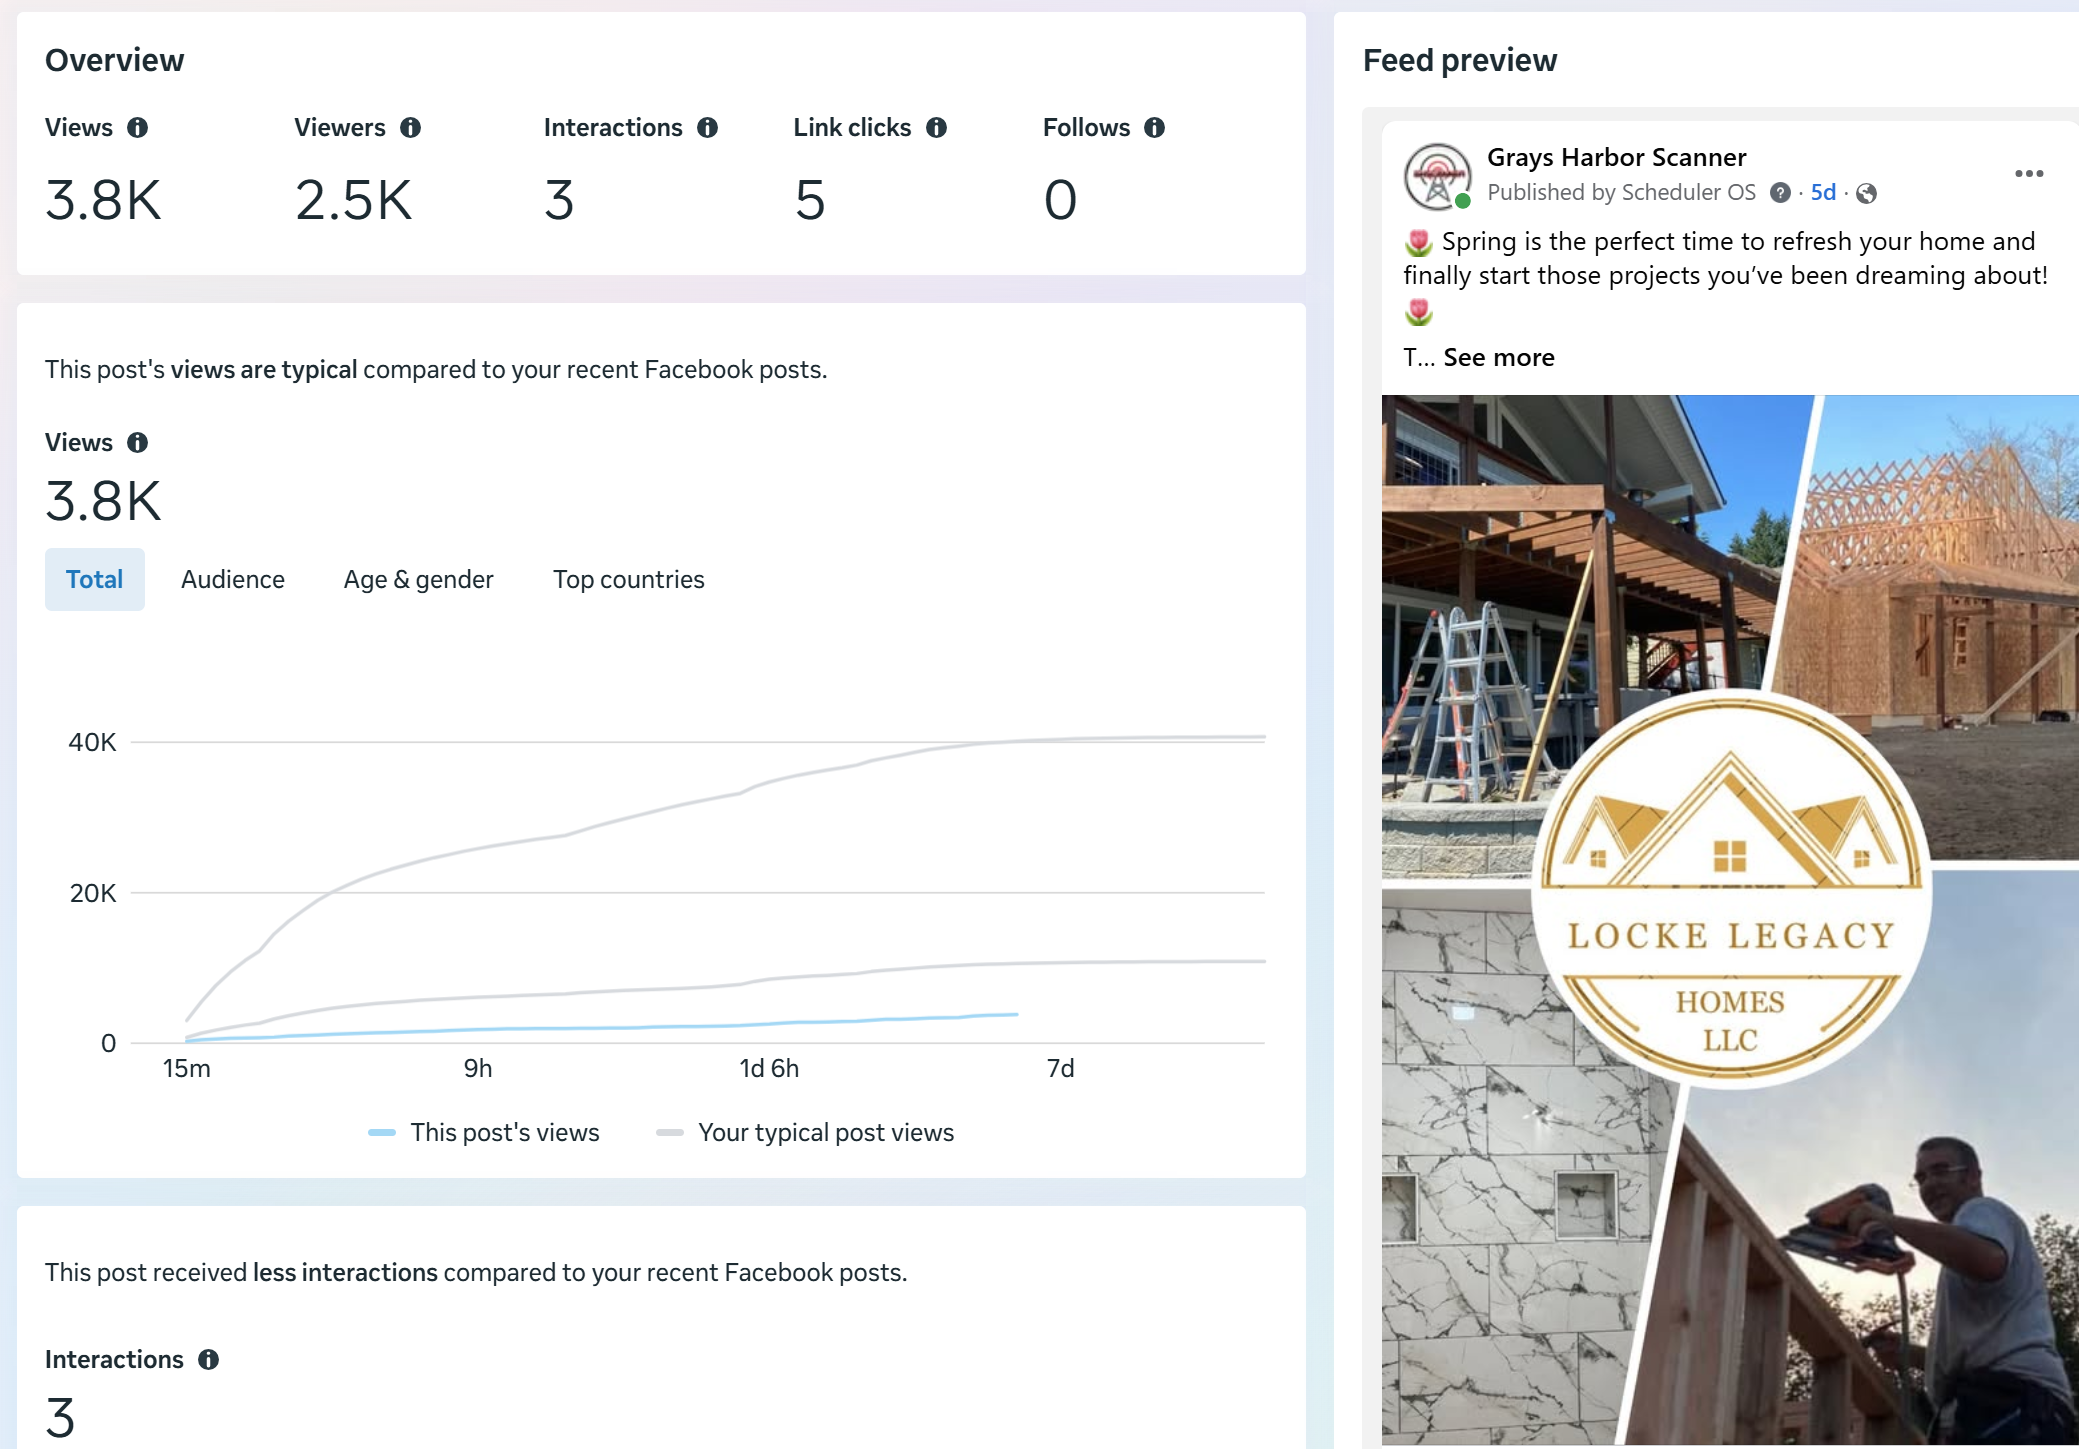The width and height of the screenshot is (2079, 1449).
Task: Switch to the Audience tab
Action: pyautogui.click(x=233, y=580)
